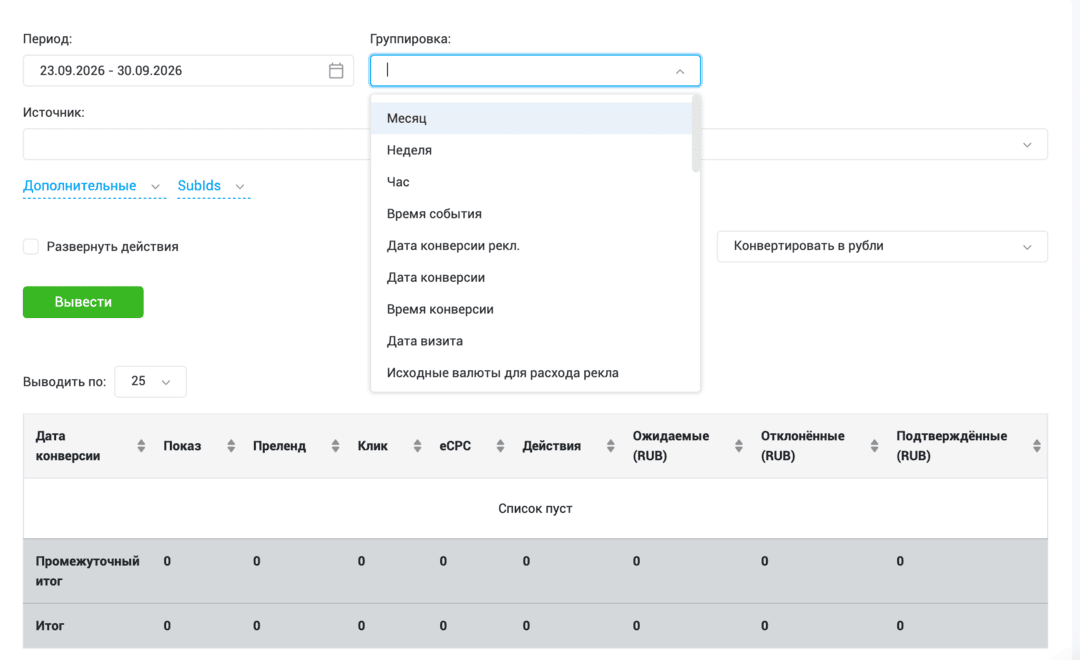1080x660 pixels.
Task: Choose Исходные валюты для расхода рекла option
Action: [x=531, y=373]
